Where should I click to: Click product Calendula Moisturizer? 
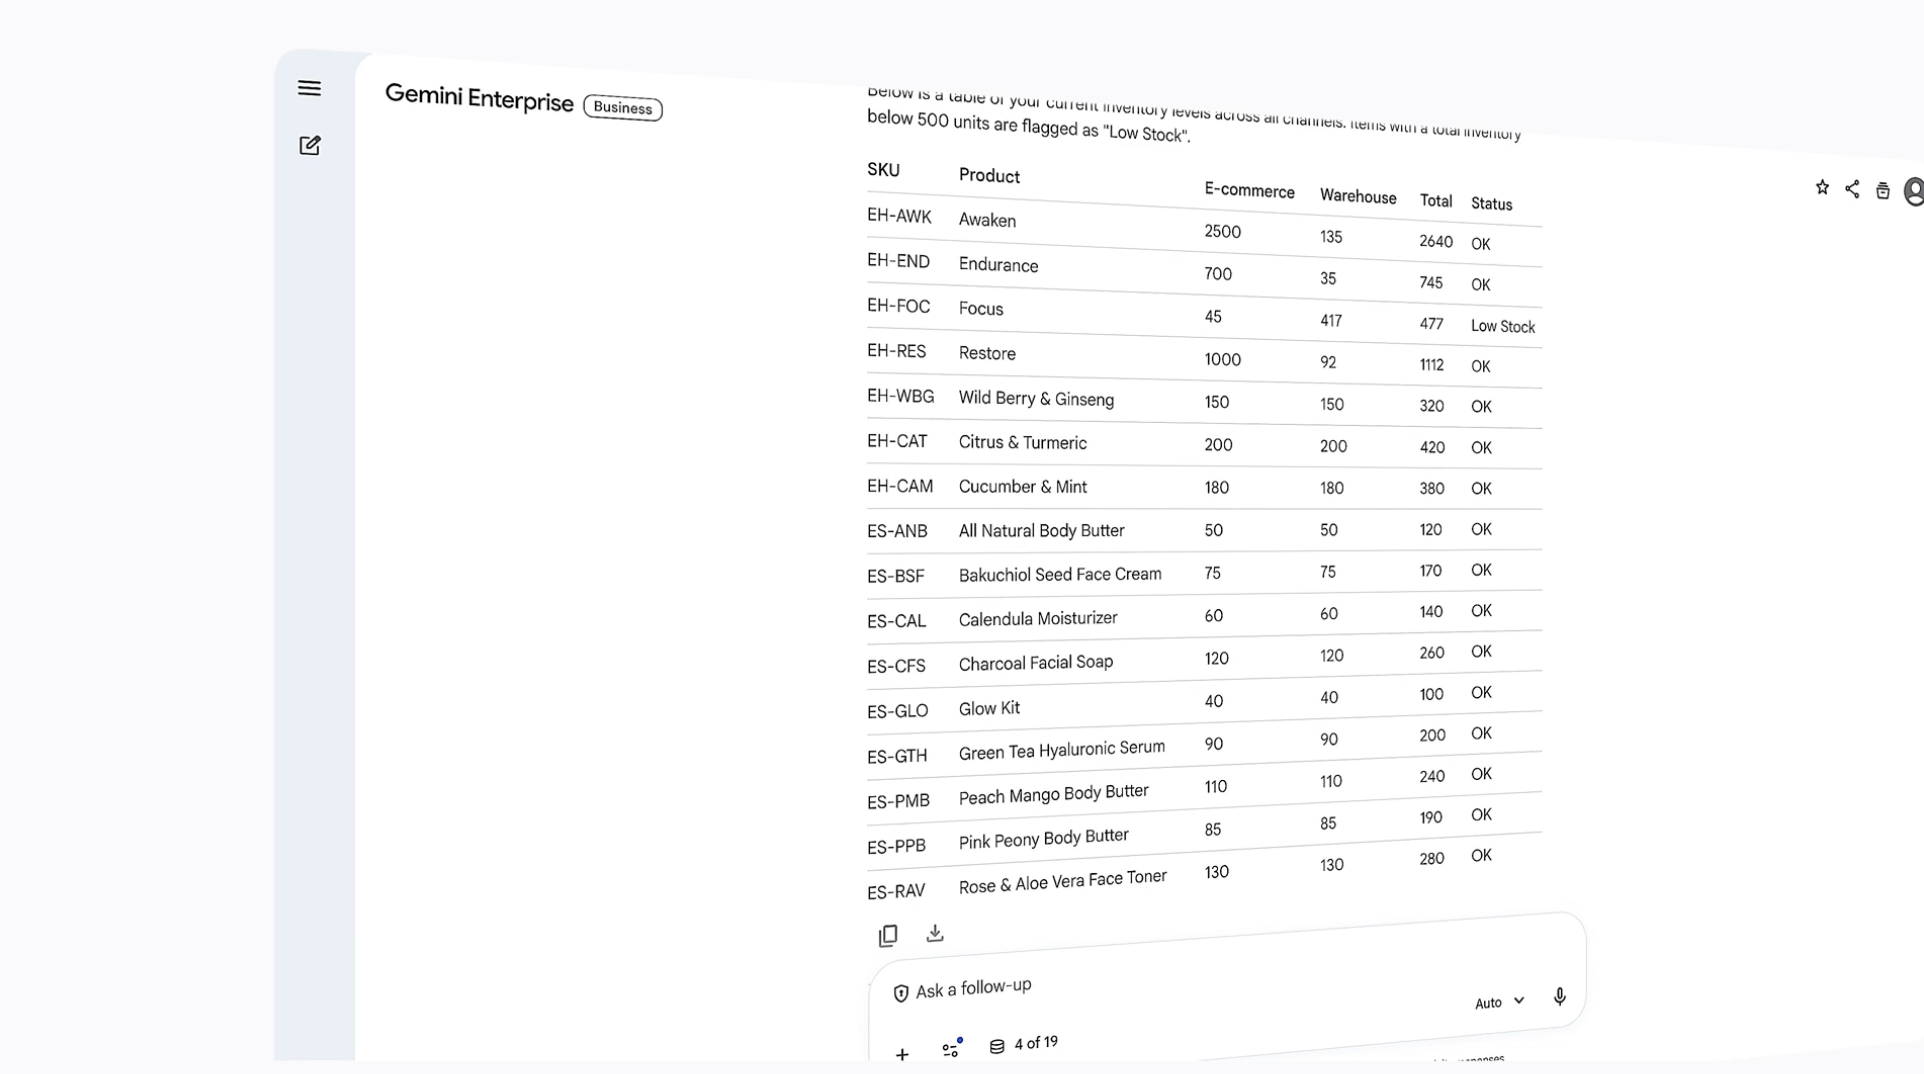(1038, 619)
